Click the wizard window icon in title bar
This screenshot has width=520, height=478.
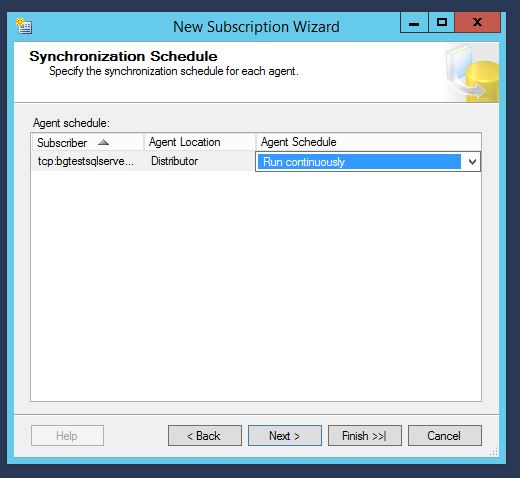click(24, 26)
